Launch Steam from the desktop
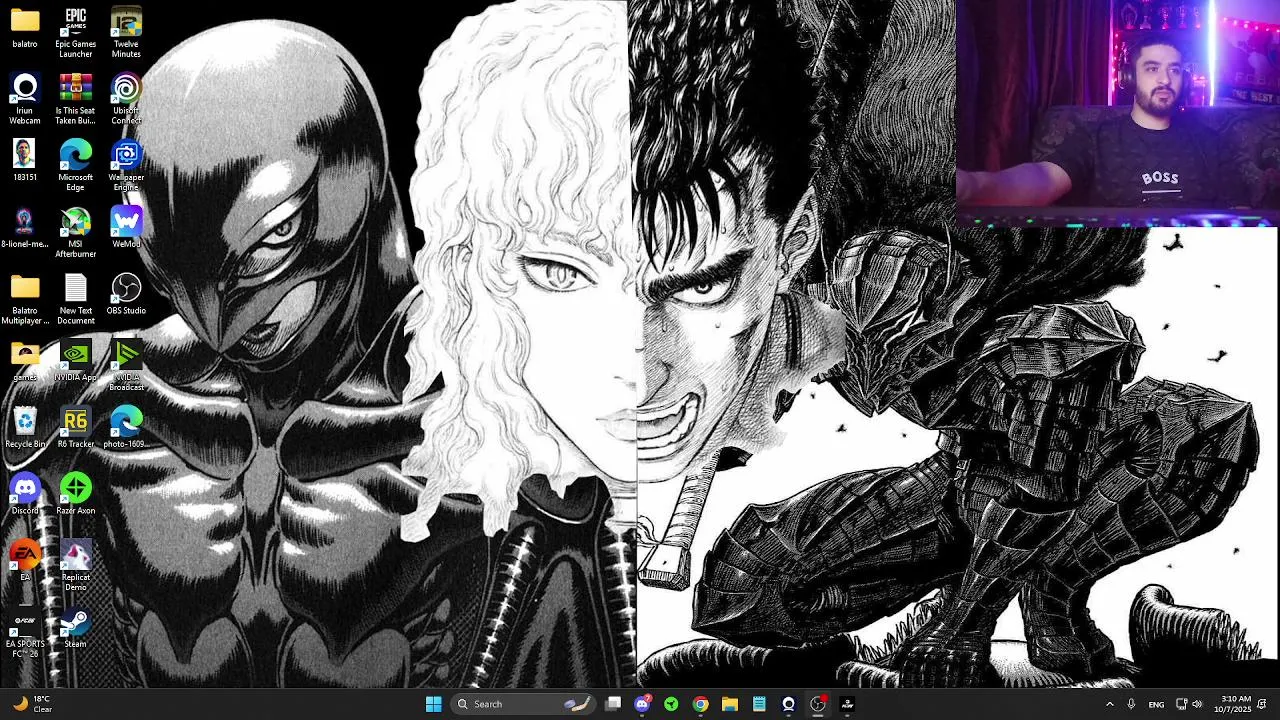 pyautogui.click(x=76, y=628)
